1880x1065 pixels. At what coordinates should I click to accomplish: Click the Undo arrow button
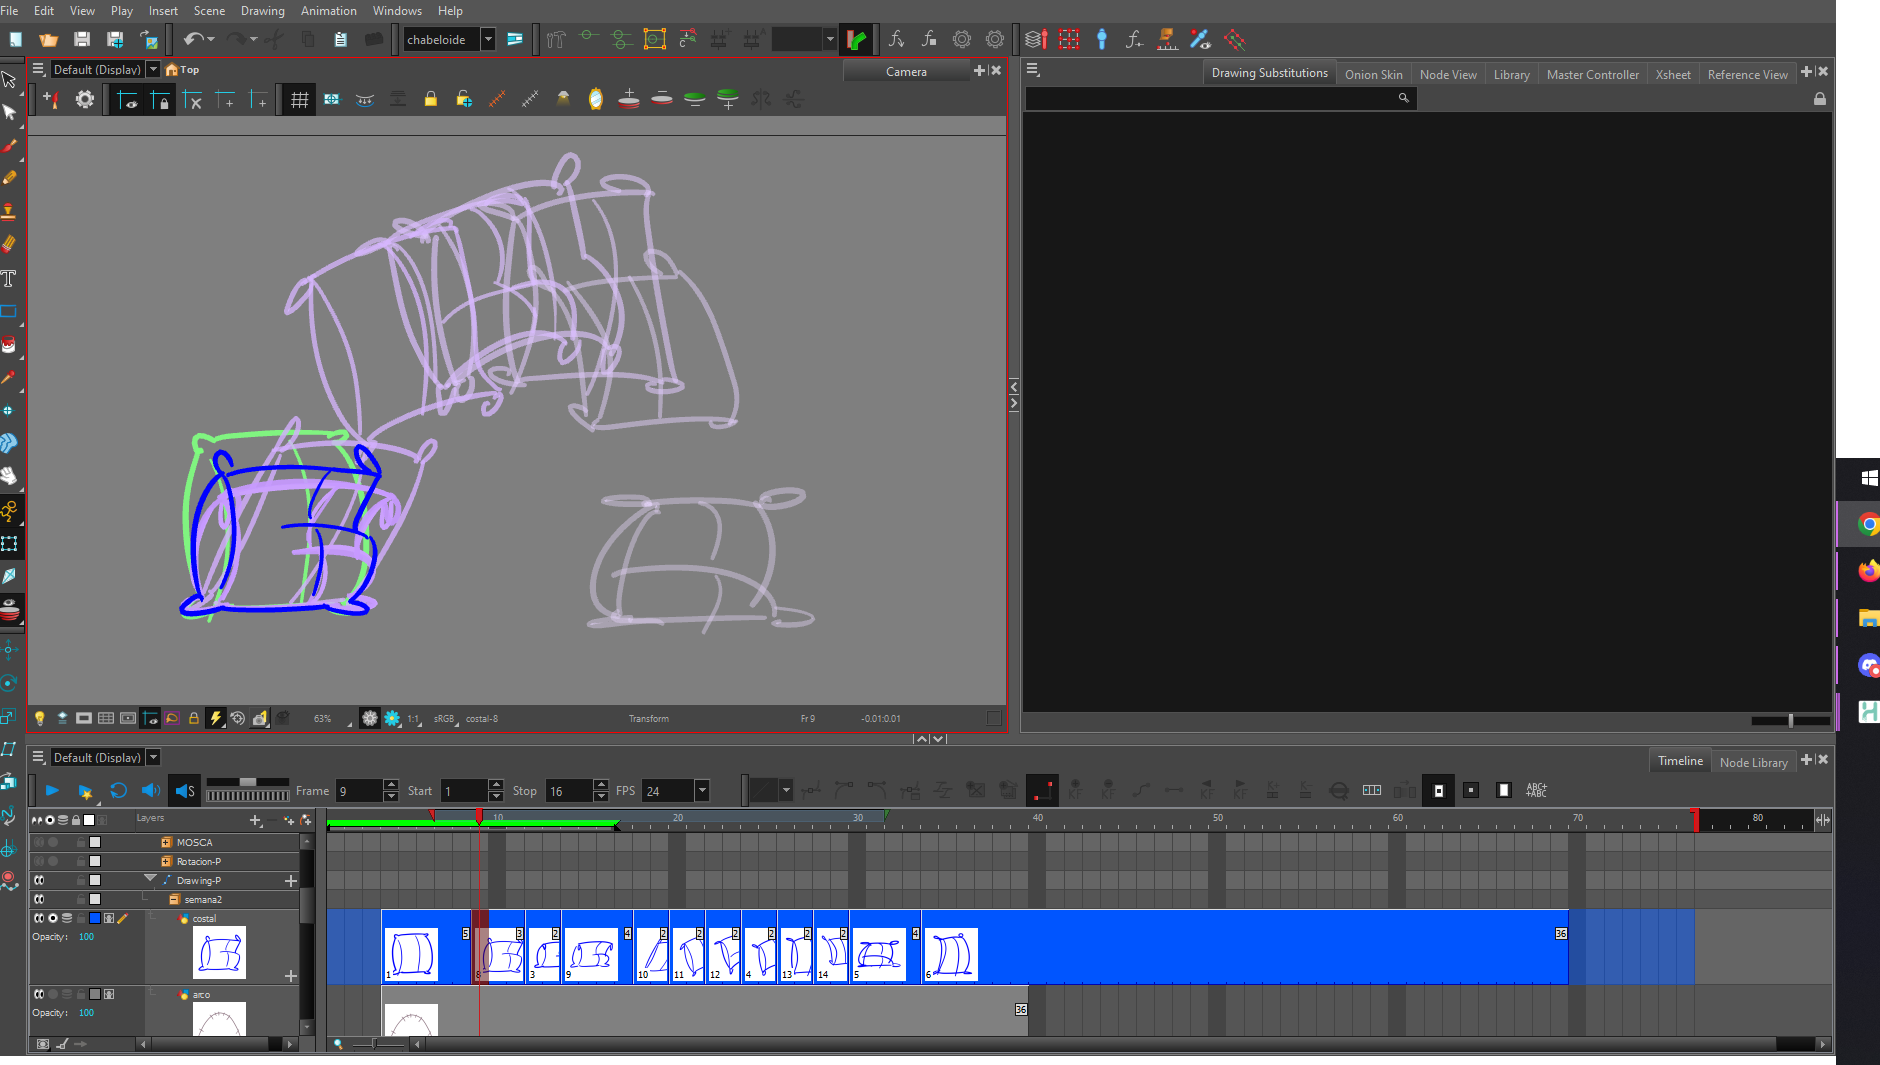(x=193, y=39)
